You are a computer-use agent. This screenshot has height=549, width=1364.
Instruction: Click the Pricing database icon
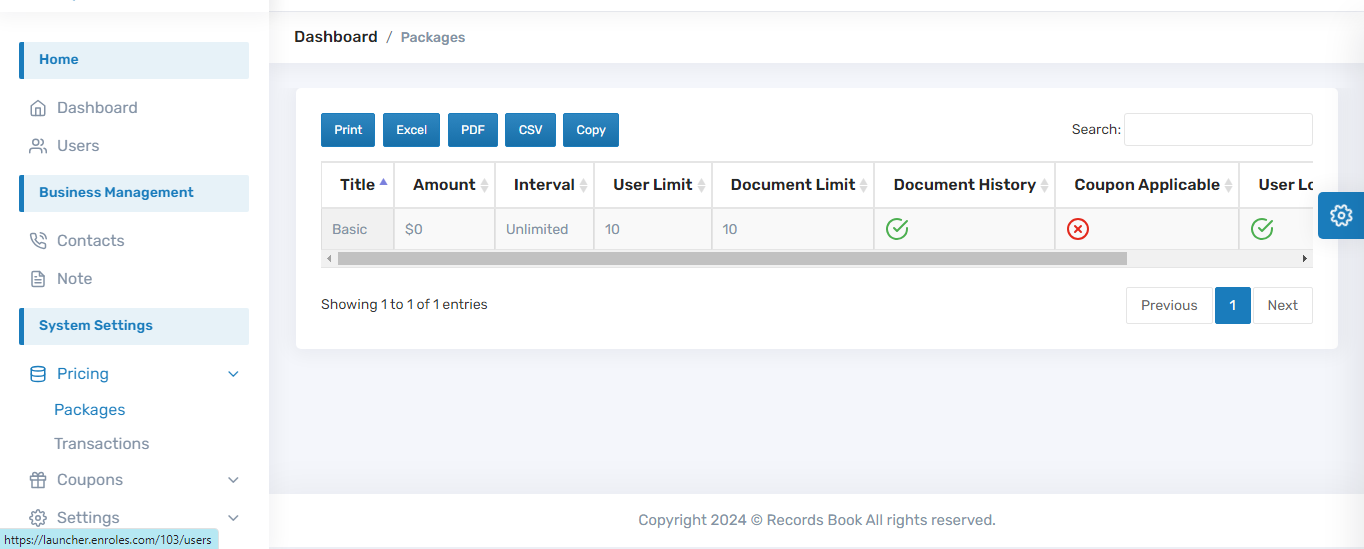tap(38, 374)
